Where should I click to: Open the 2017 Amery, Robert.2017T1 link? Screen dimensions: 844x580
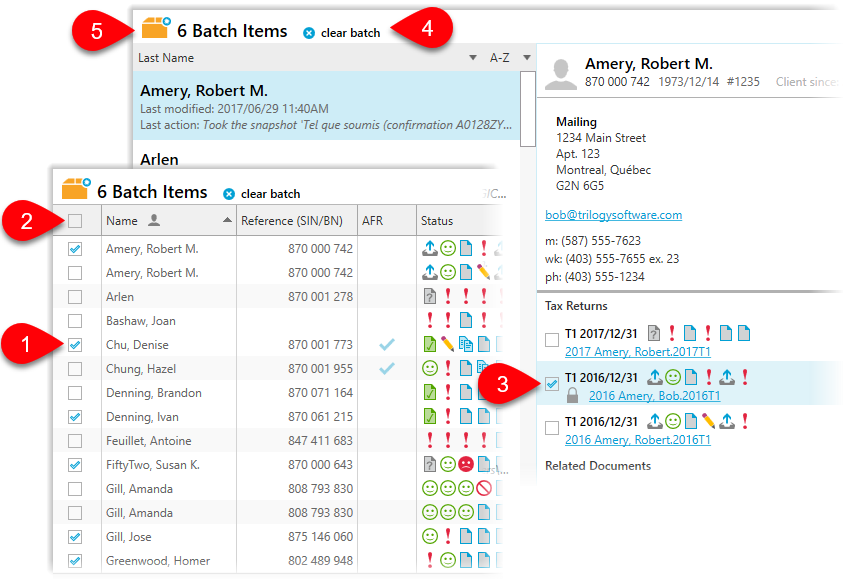(638, 352)
